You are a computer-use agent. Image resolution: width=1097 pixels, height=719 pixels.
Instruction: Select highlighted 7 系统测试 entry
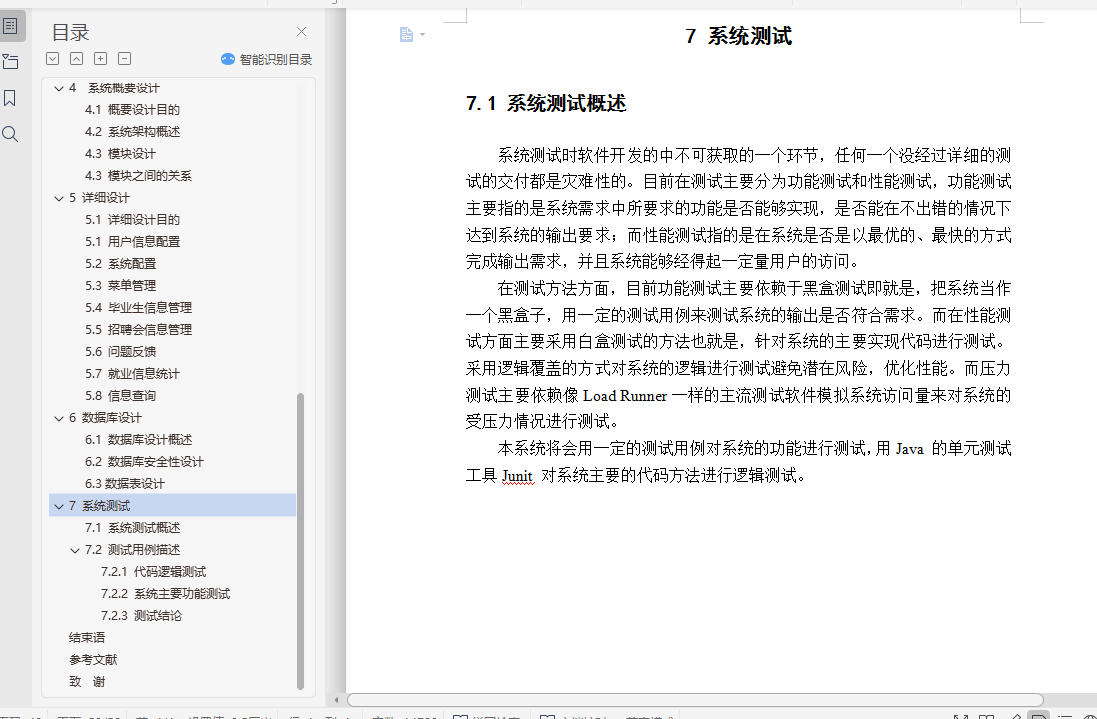(172, 506)
